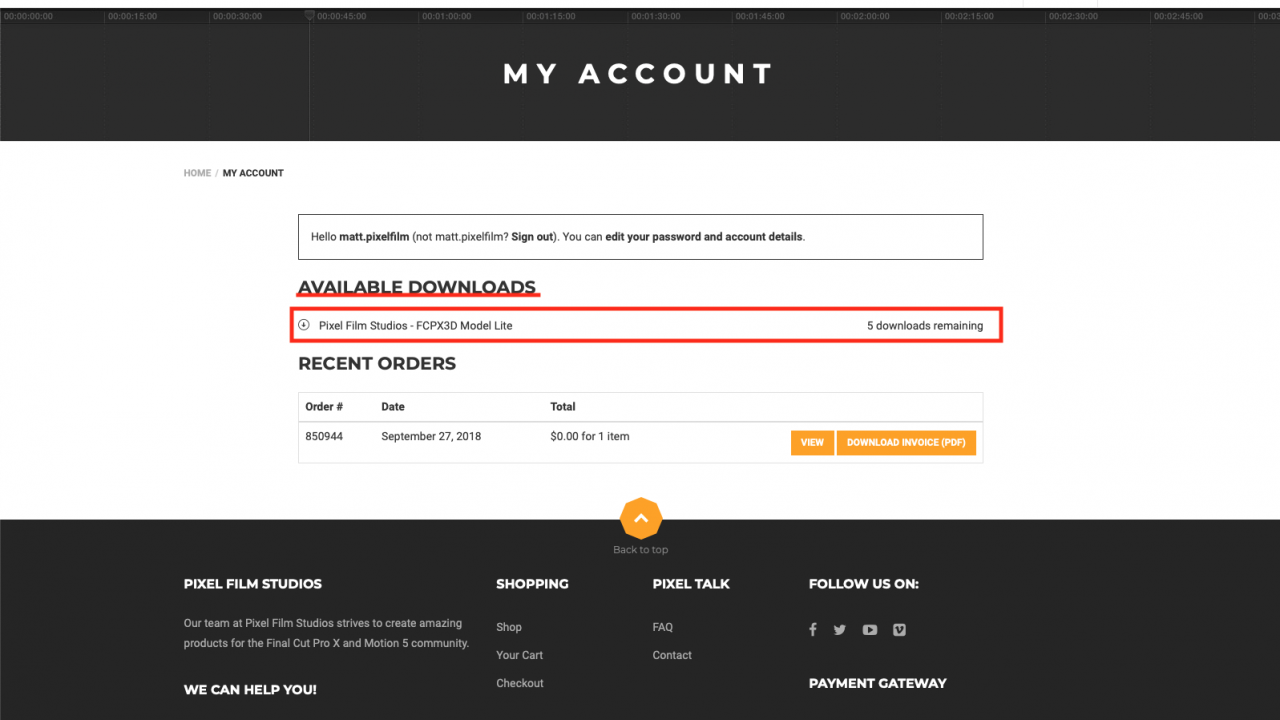Click the MY ACCOUNT page title
Screen dimensions: 1280x720
click(639, 74)
